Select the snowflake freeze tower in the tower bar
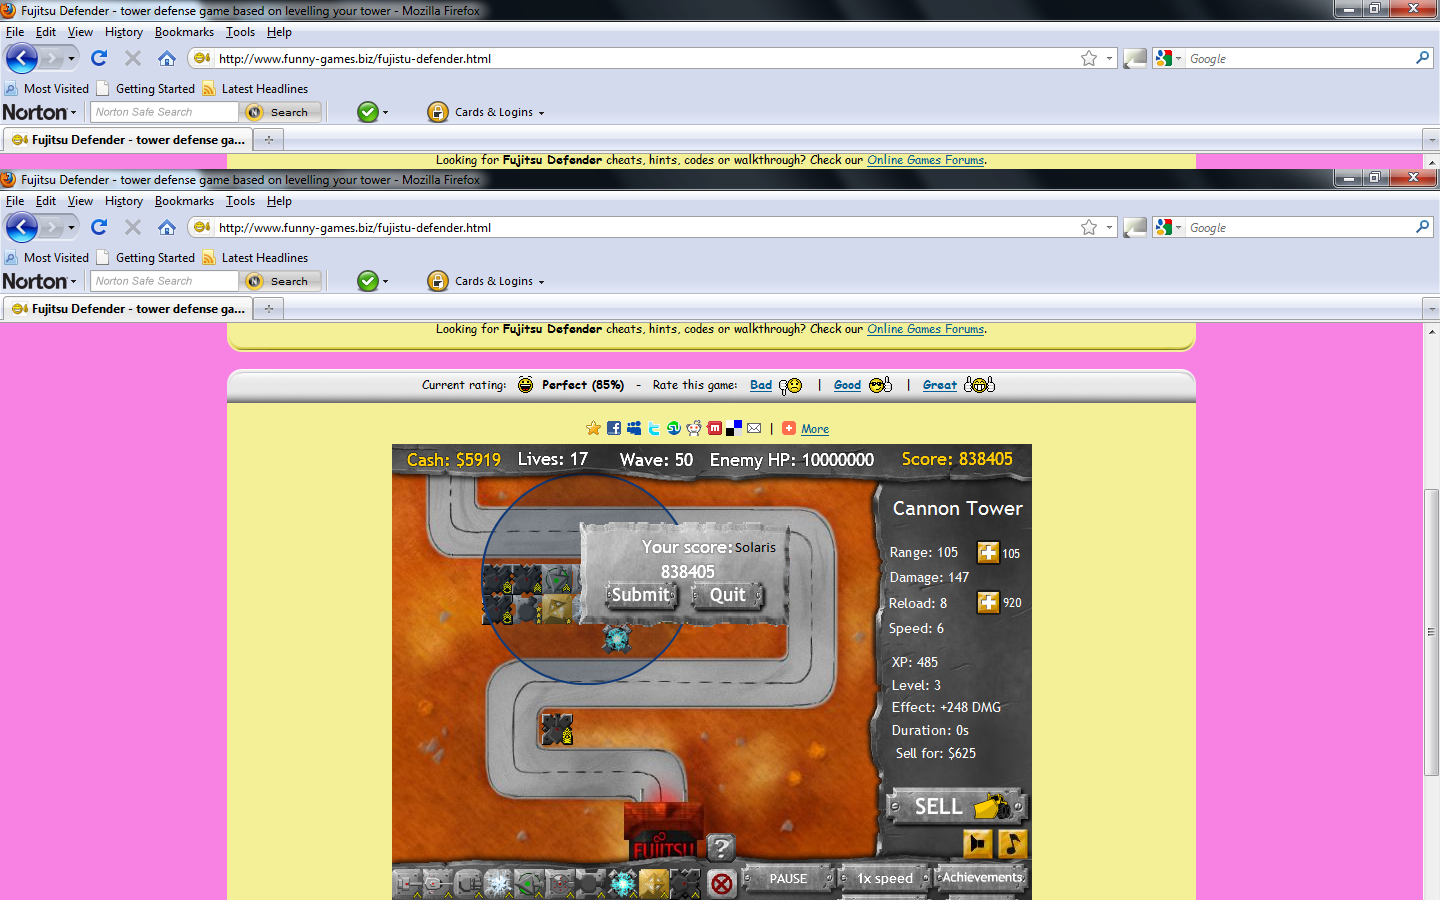Screen dimensions: 1440x900 click(x=499, y=884)
